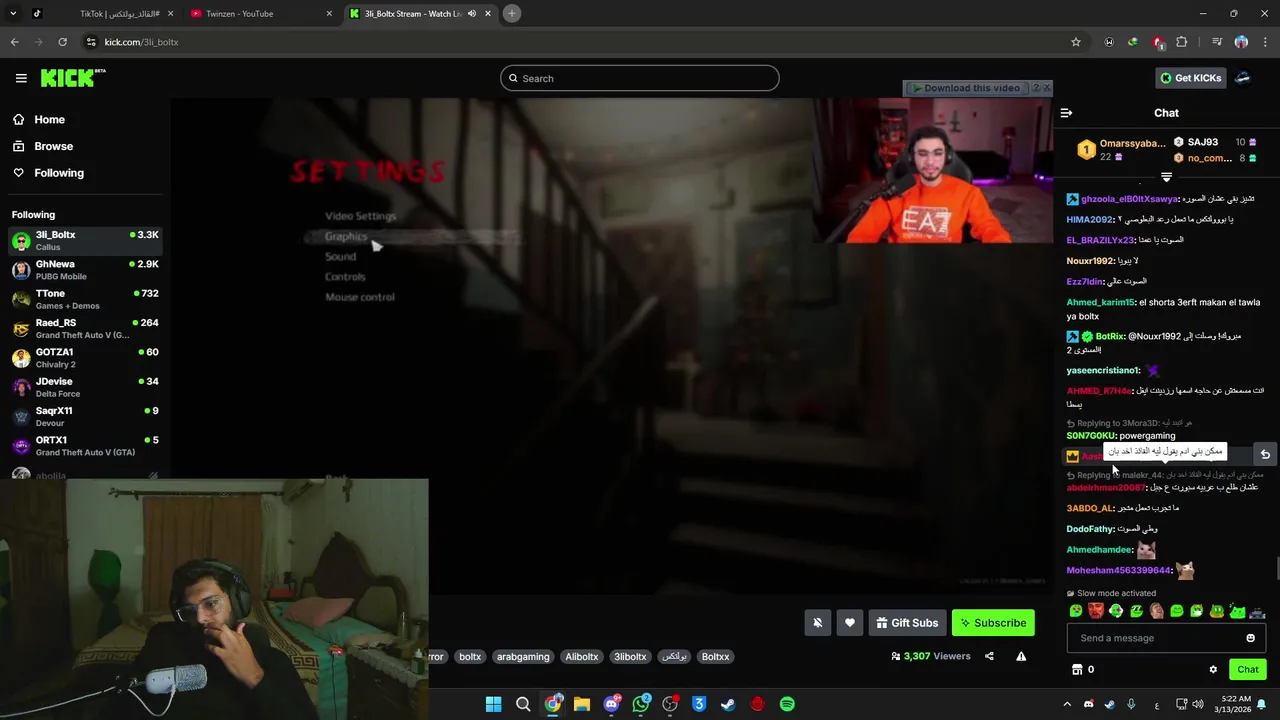Open Omarssyaba top gifter entry
1280x720 pixels.
(x=1120, y=150)
